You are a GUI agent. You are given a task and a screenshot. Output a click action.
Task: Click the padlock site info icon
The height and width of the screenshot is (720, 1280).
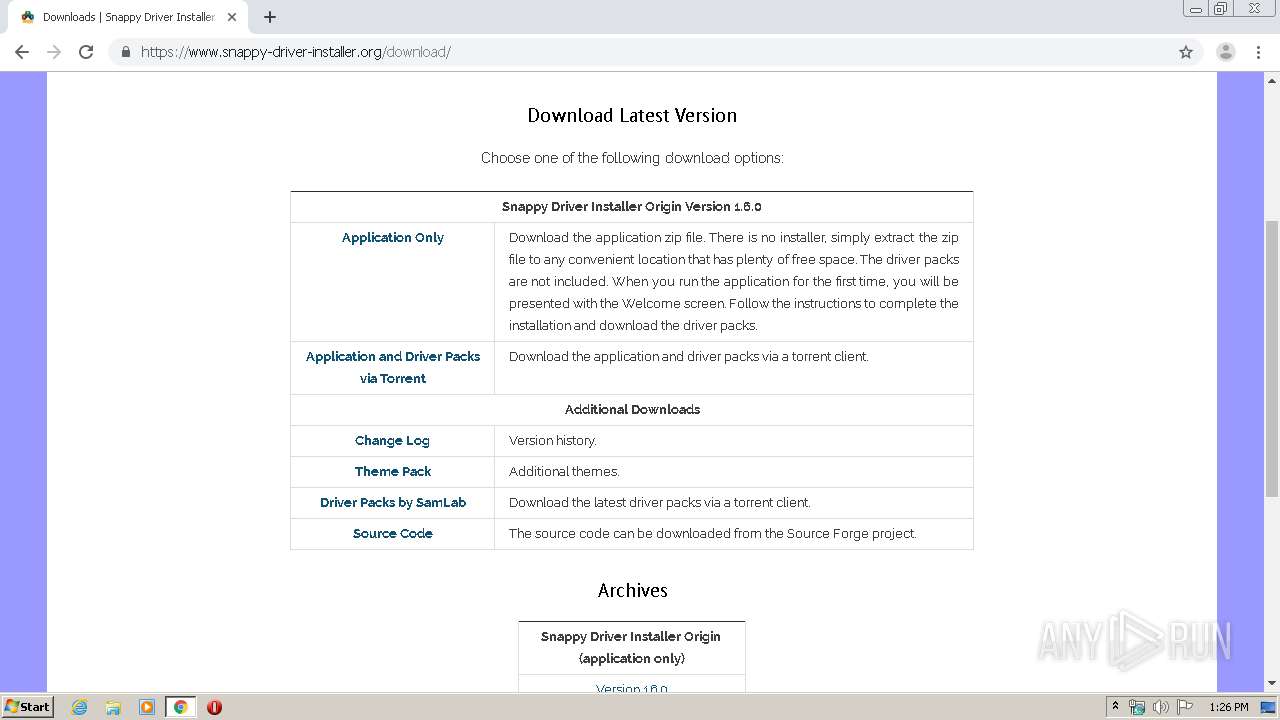click(125, 52)
